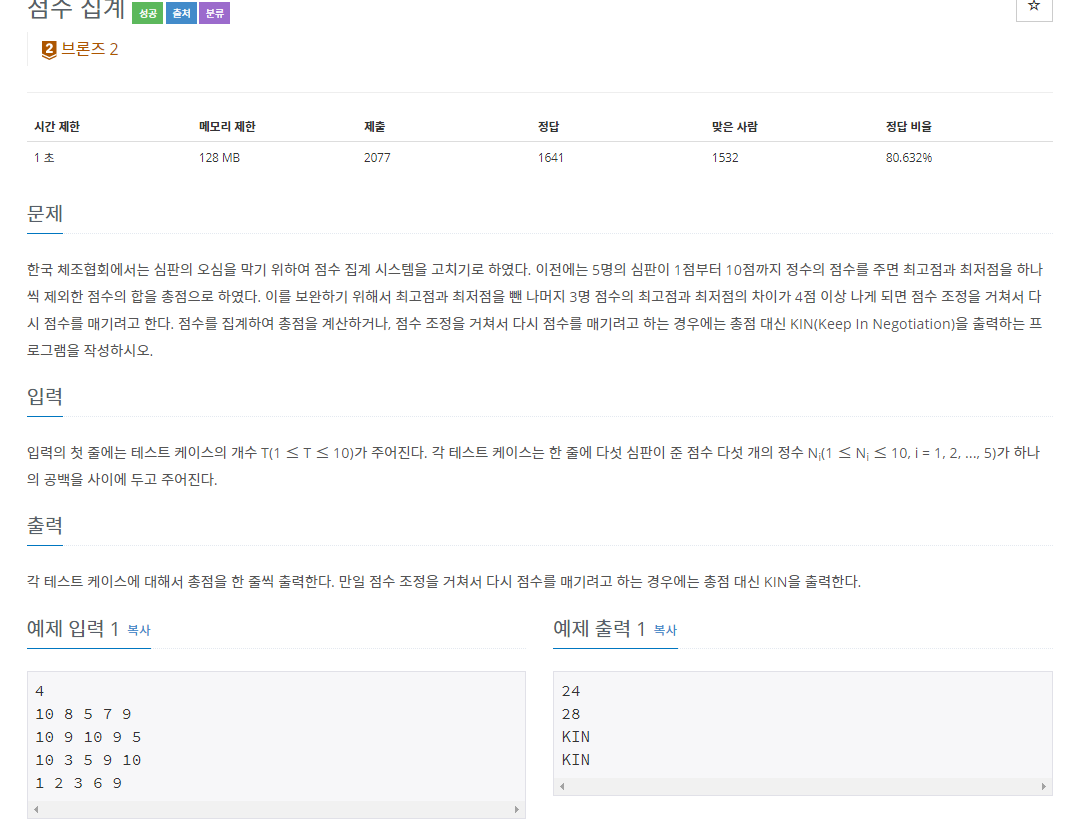Screen dimensions: 1065x827
Task: Click the 예제 출력 1 heading
Action: (x=599, y=629)
